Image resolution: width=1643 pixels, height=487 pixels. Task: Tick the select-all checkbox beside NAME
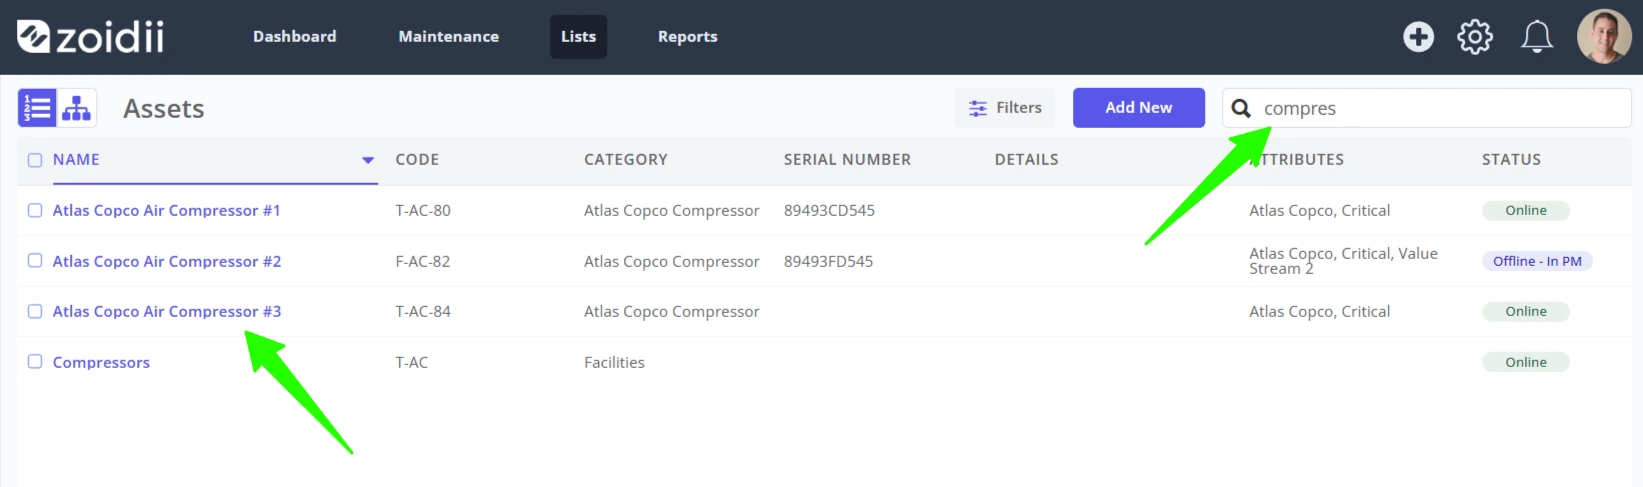point(35,160)
